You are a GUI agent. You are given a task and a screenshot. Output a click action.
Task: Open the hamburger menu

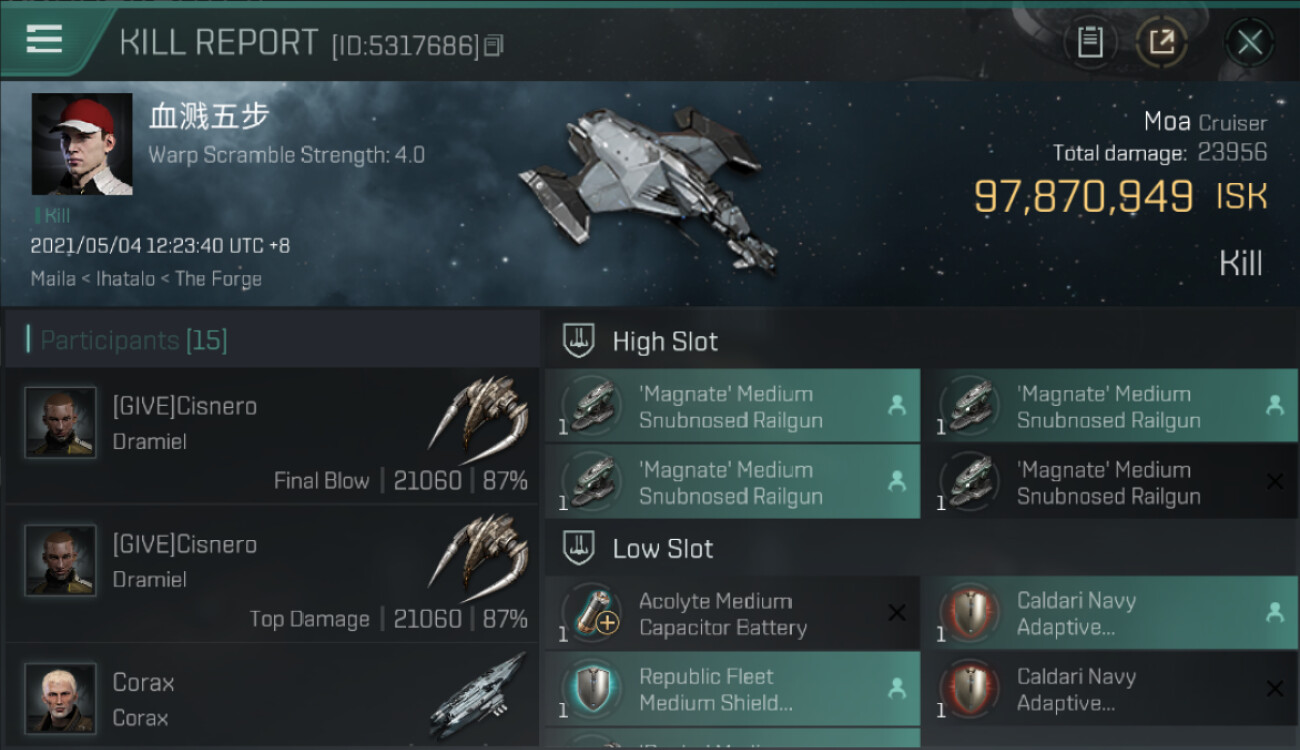tap(44, 40)
